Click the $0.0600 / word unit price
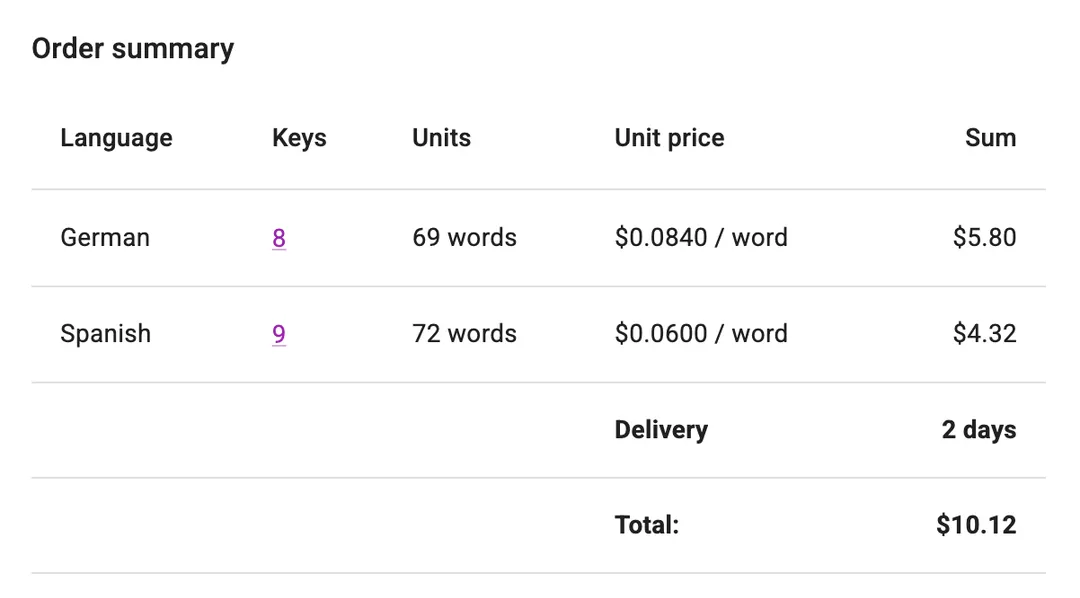This screenshot has width=1080, height=598. 701,334
